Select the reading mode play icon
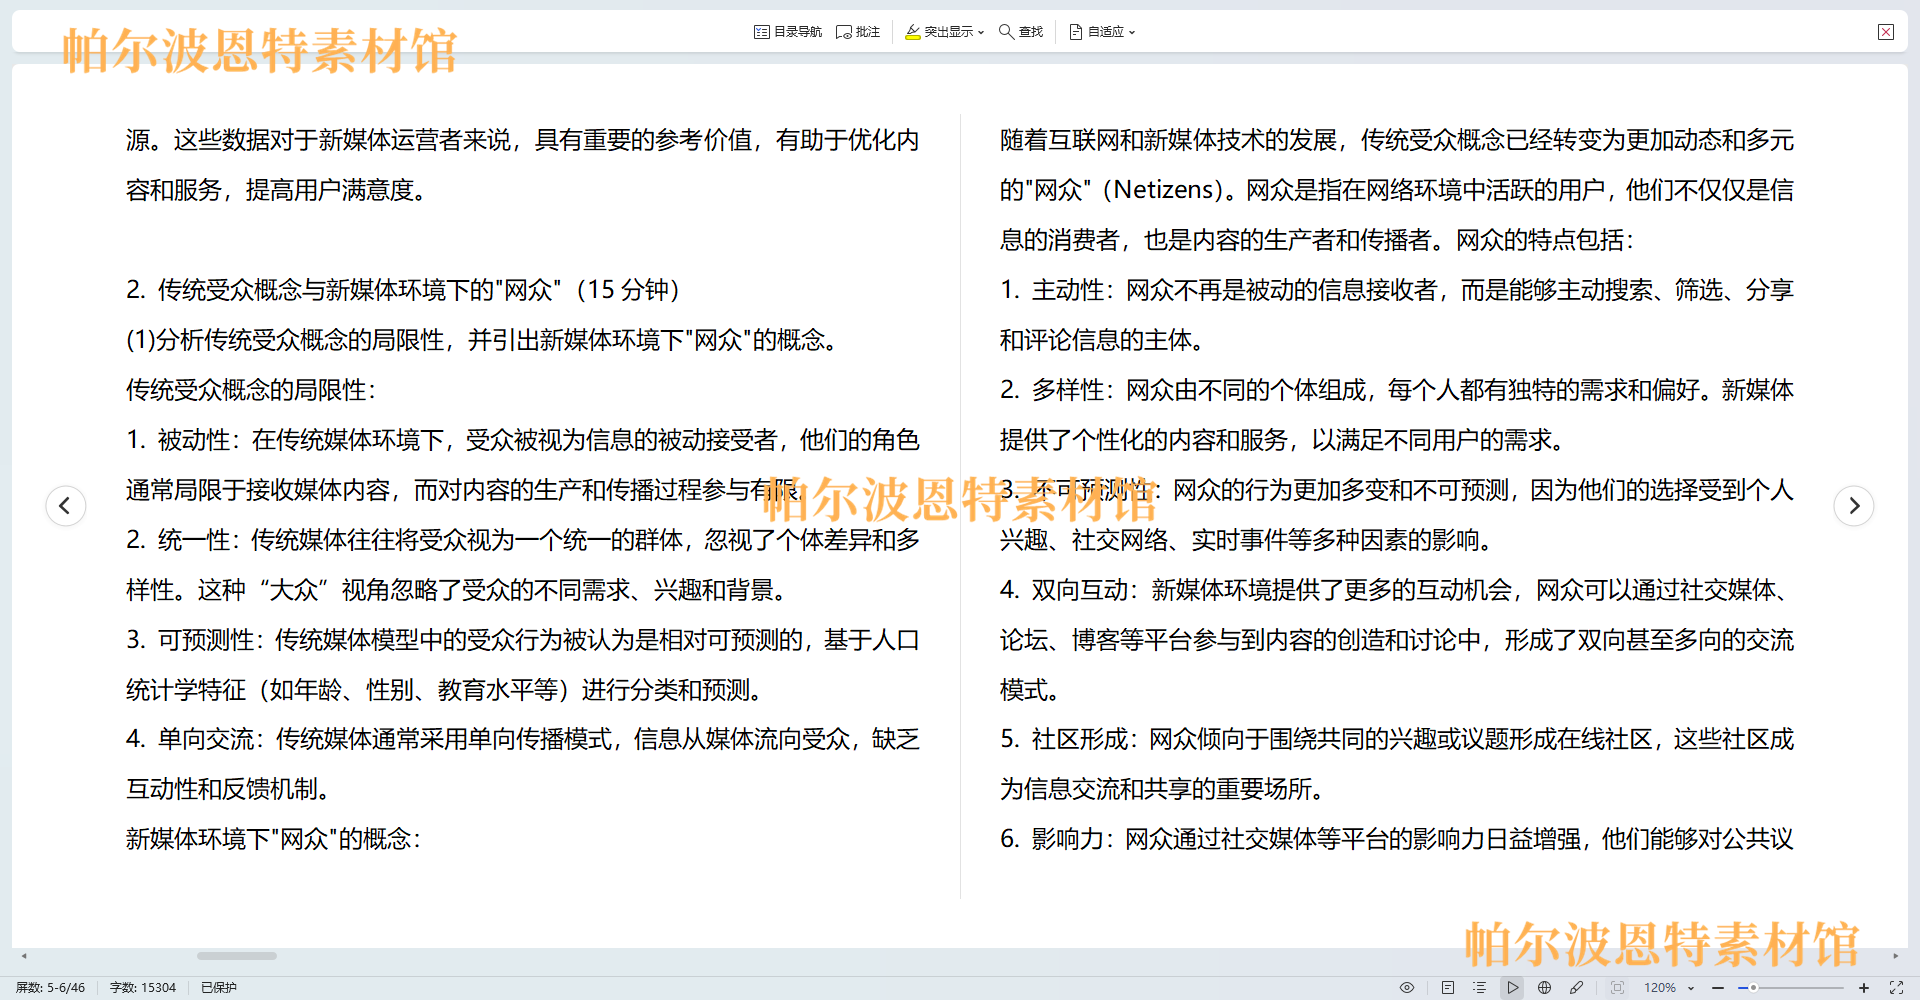Image resolution: width=1920 pixels, height=1000 pixels. 1513,987
